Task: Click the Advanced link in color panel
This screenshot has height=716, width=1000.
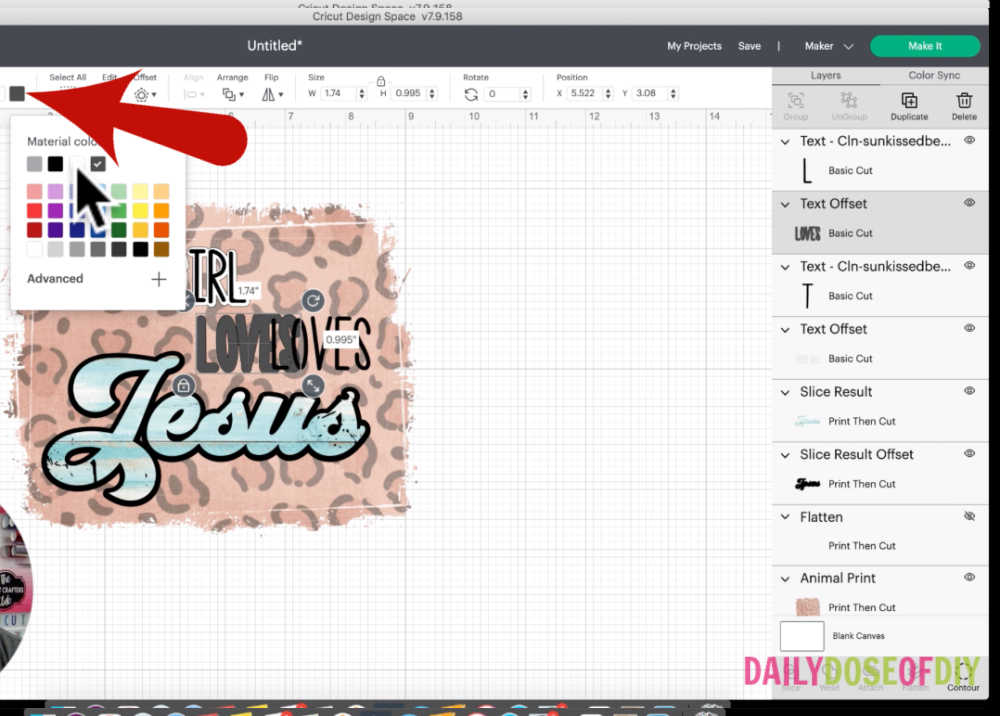Action: (x=54, y=278)
